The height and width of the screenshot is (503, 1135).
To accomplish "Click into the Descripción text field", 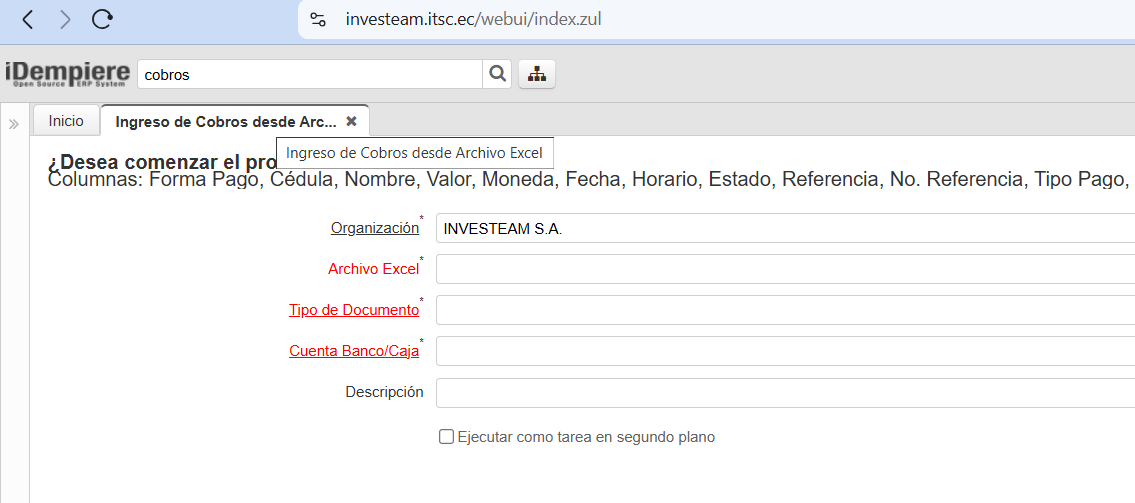I will point(785,392).
